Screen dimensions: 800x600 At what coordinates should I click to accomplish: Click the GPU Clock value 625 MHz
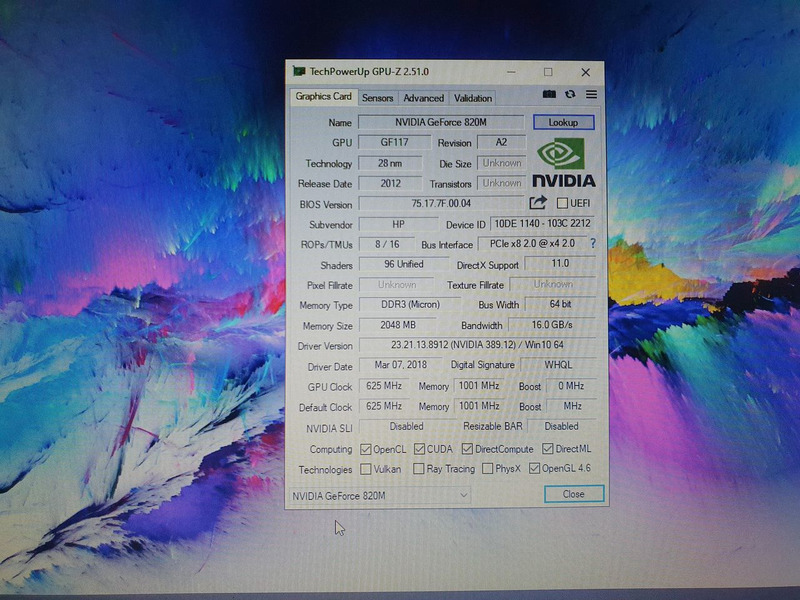point(384,386)
